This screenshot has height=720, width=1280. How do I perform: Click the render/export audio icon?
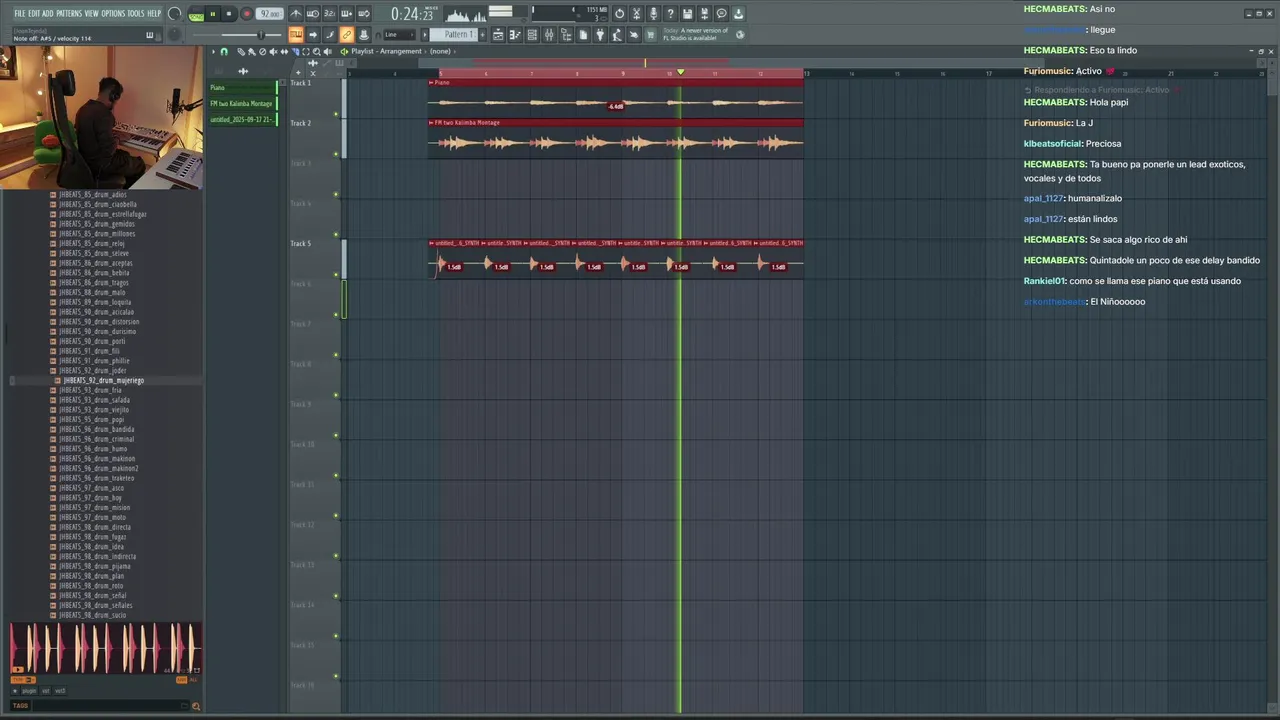pyautogui.click(x=704, y=14)
